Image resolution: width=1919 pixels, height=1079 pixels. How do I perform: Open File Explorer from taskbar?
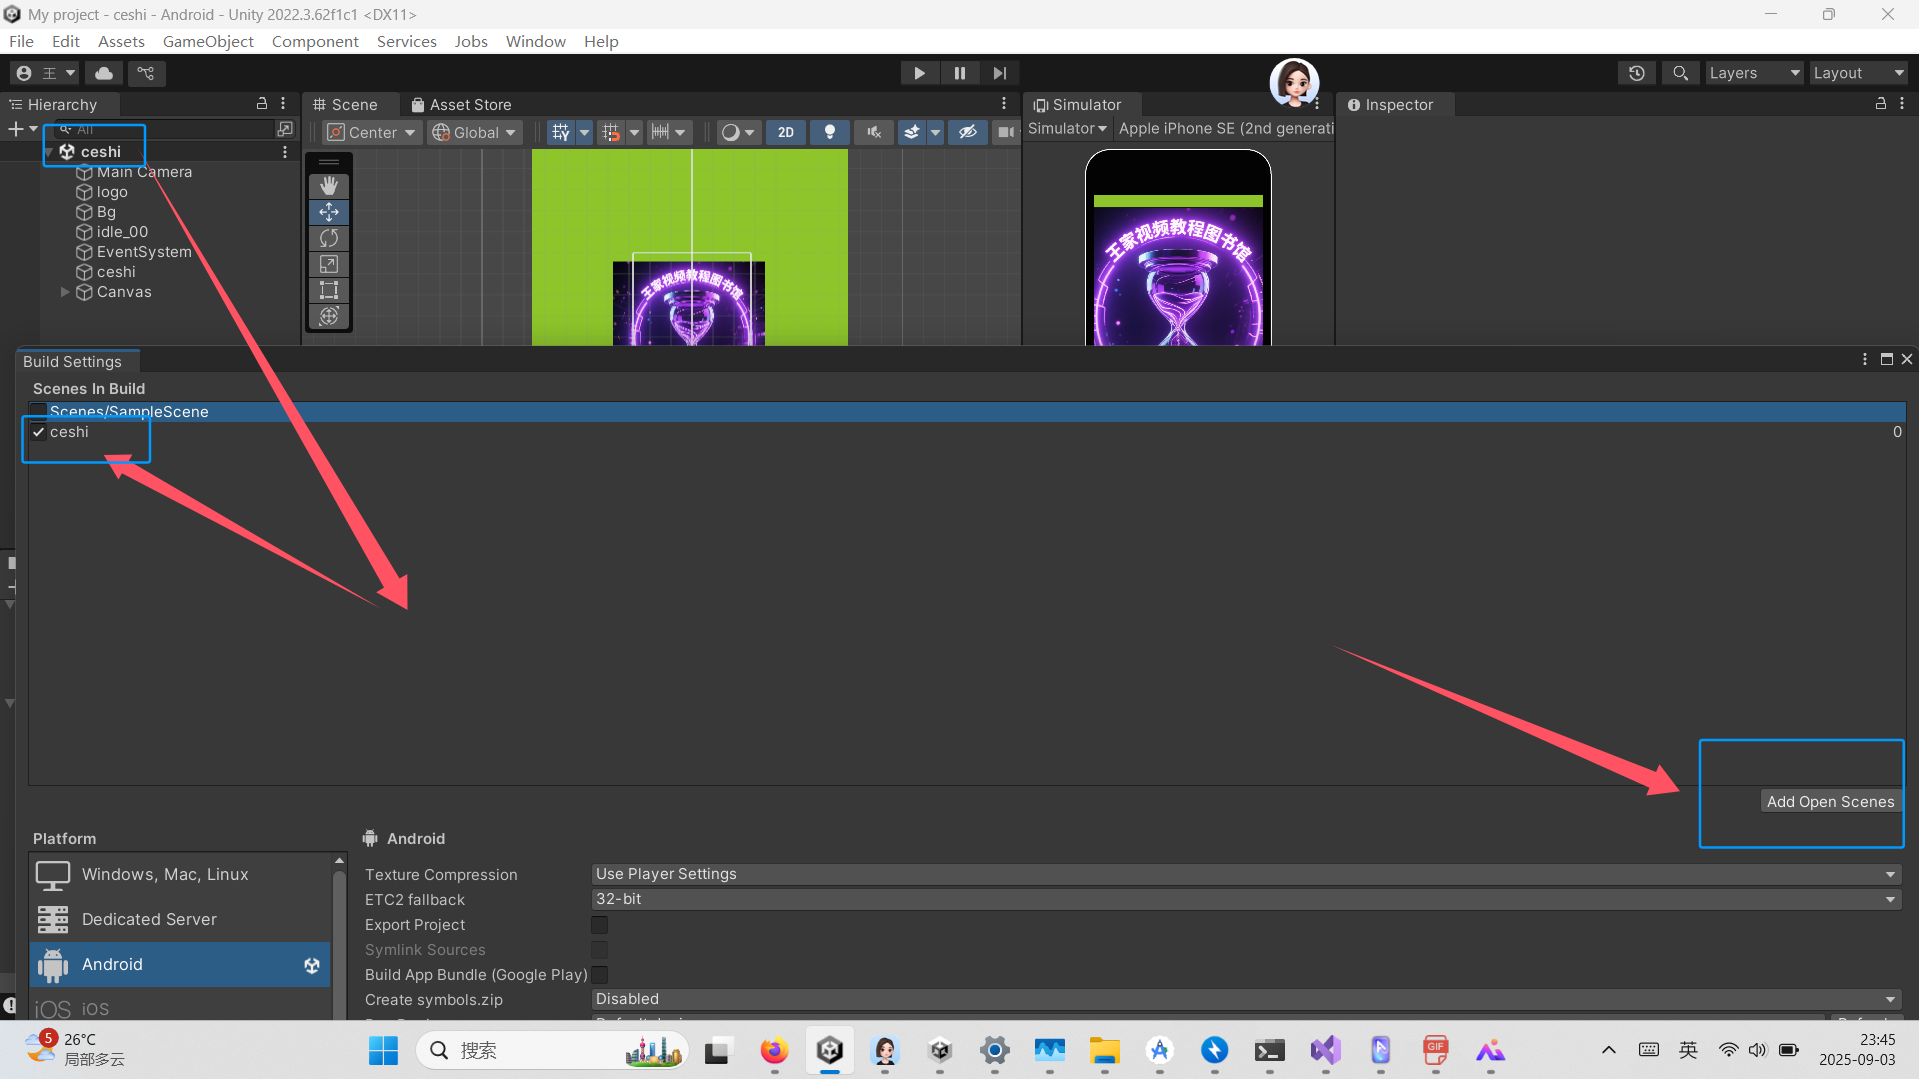[x=1104, y=1051]
